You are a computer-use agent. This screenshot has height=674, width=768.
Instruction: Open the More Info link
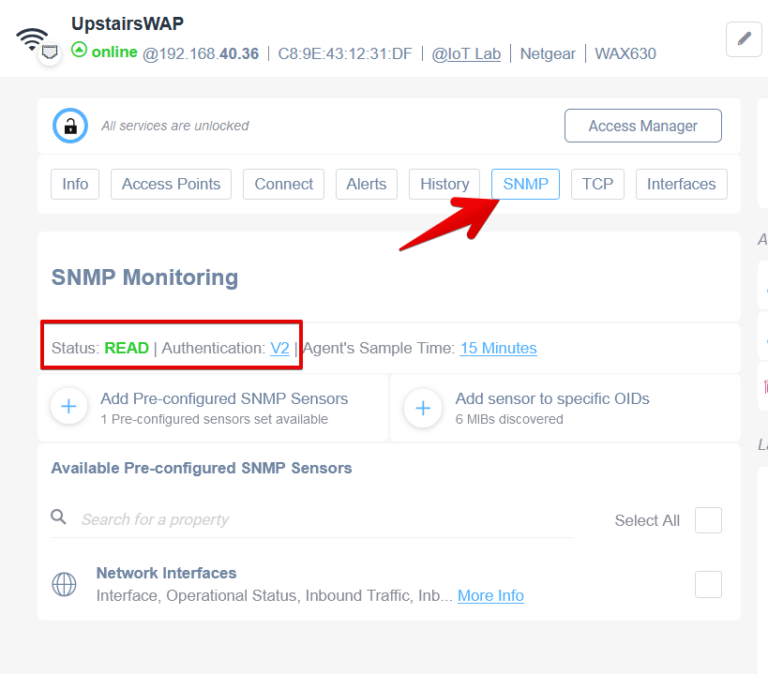click(490, 595)
